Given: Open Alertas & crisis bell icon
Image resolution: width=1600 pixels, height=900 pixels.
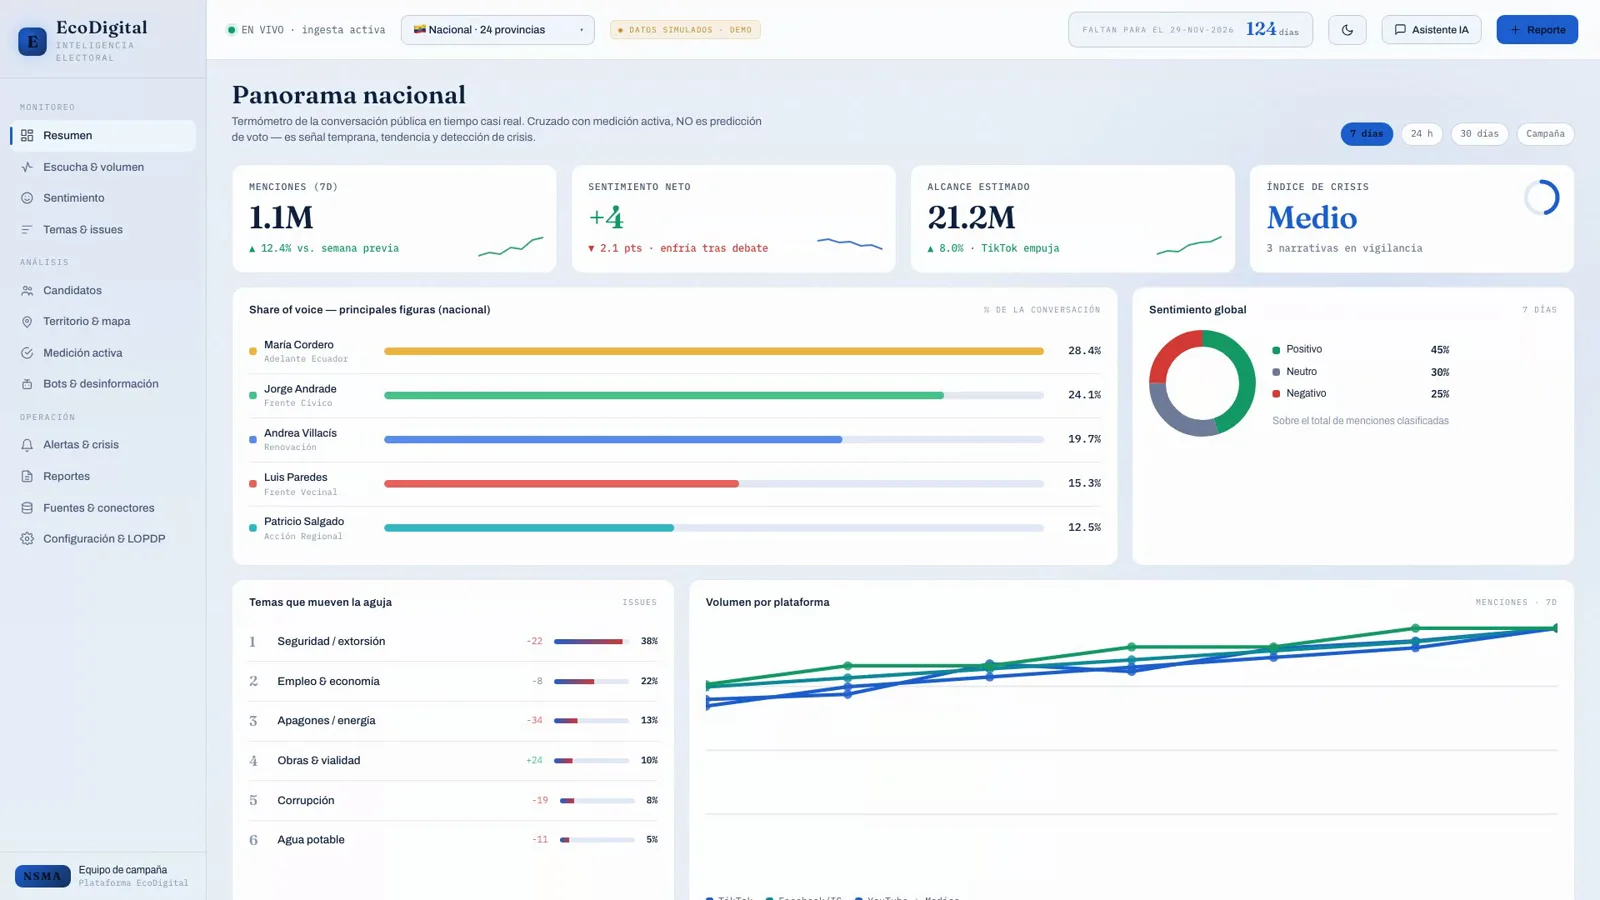Looking at the screenshot, I should tap(27, 445).
